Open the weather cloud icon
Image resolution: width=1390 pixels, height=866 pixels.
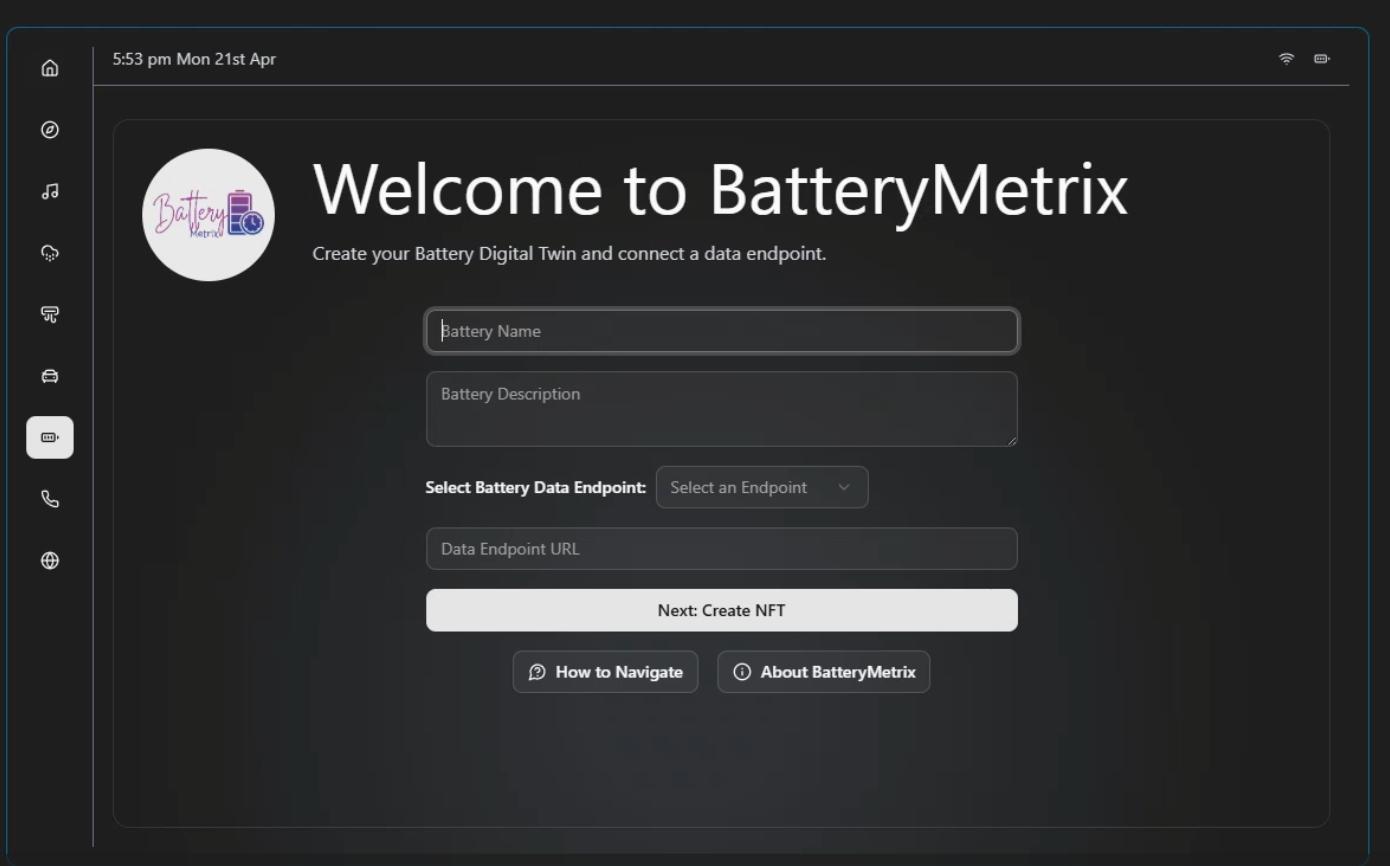point(50,253)
